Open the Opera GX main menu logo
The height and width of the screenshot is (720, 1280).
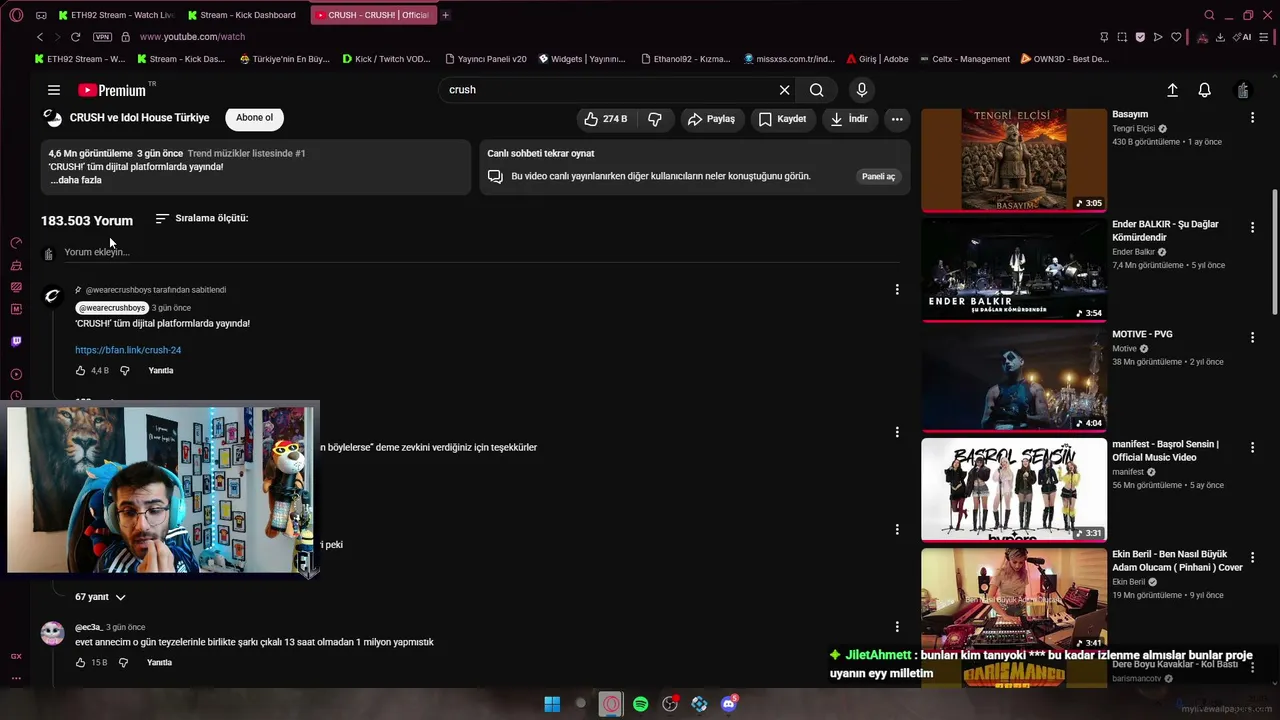point(16,15)
